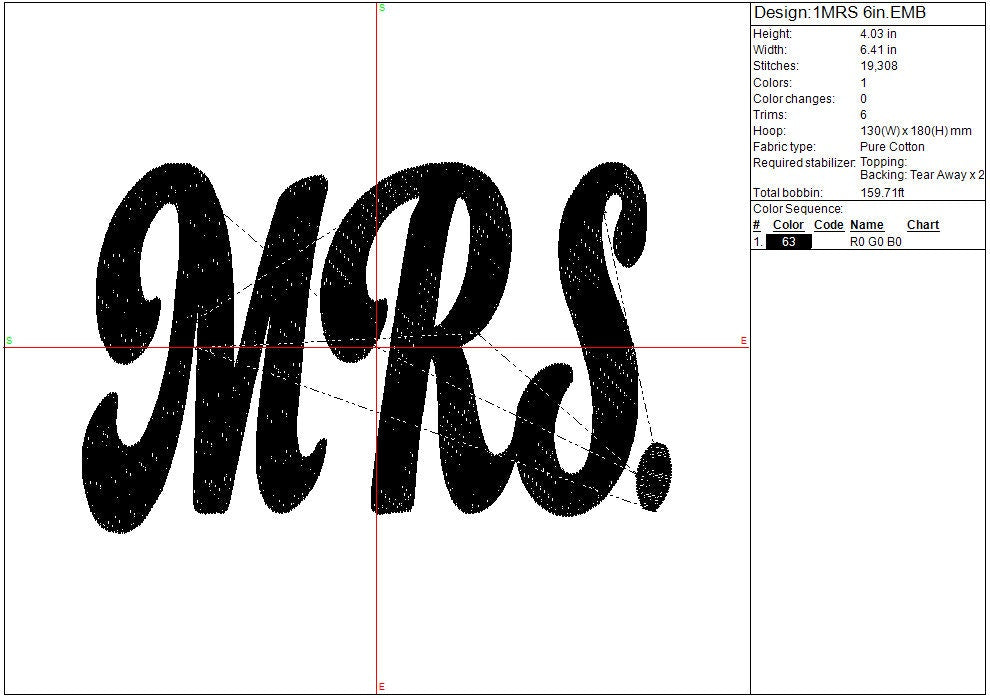Click the Color Sequence heading
The image size is (990, 698).
(798, 209)
